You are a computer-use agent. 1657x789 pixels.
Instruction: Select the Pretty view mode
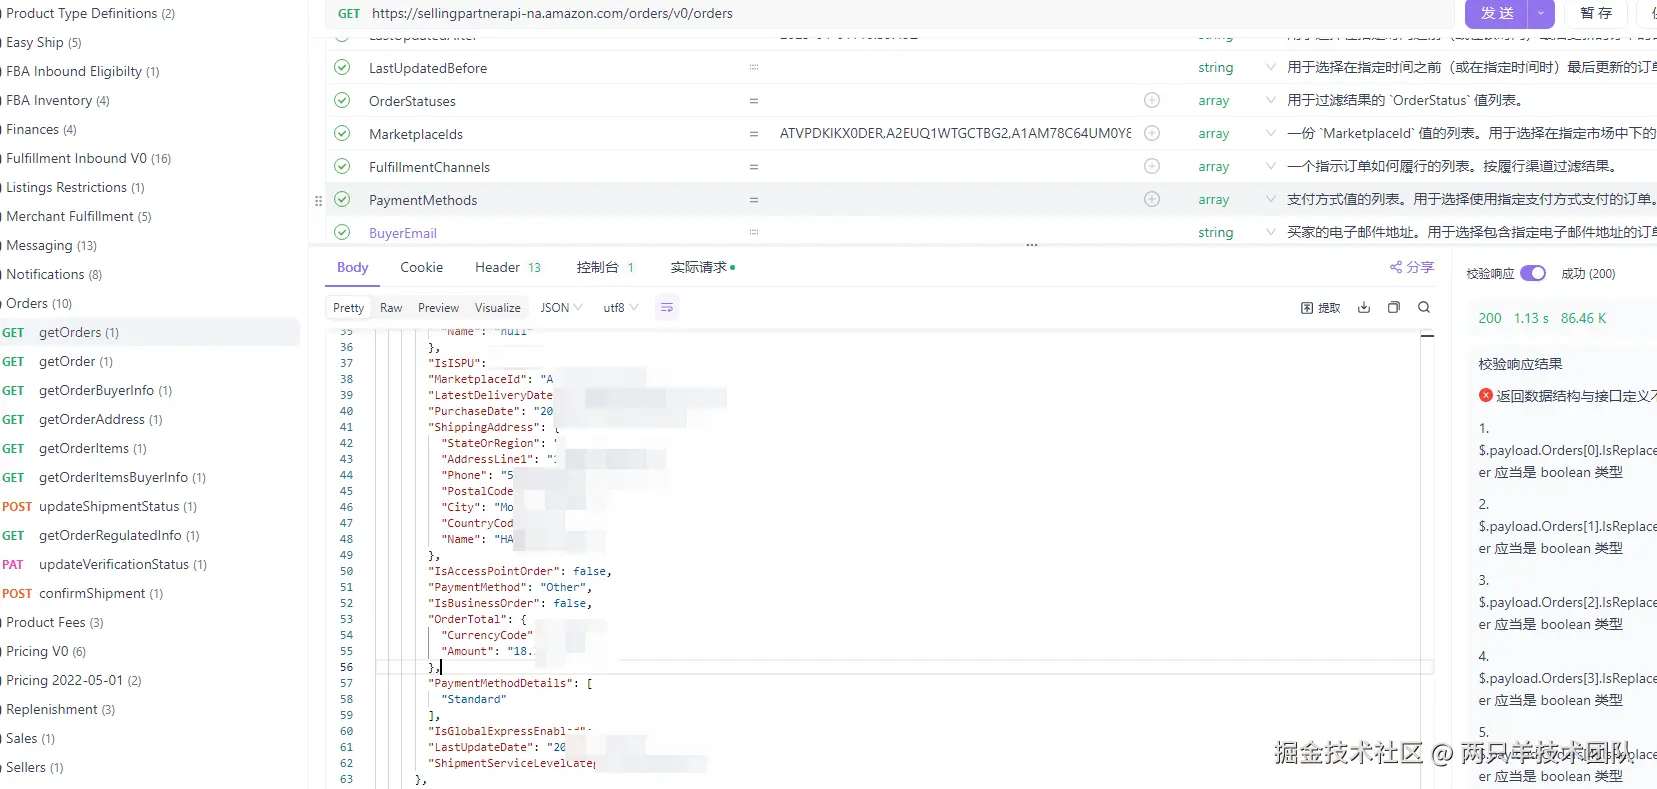(x=348, y=308)
